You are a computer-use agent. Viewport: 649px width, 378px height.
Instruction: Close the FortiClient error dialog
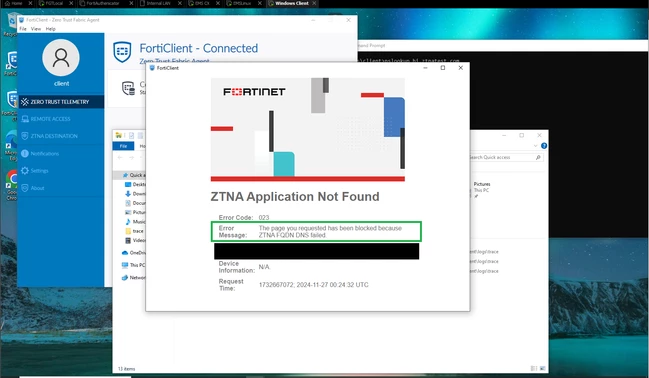point(460,68)
